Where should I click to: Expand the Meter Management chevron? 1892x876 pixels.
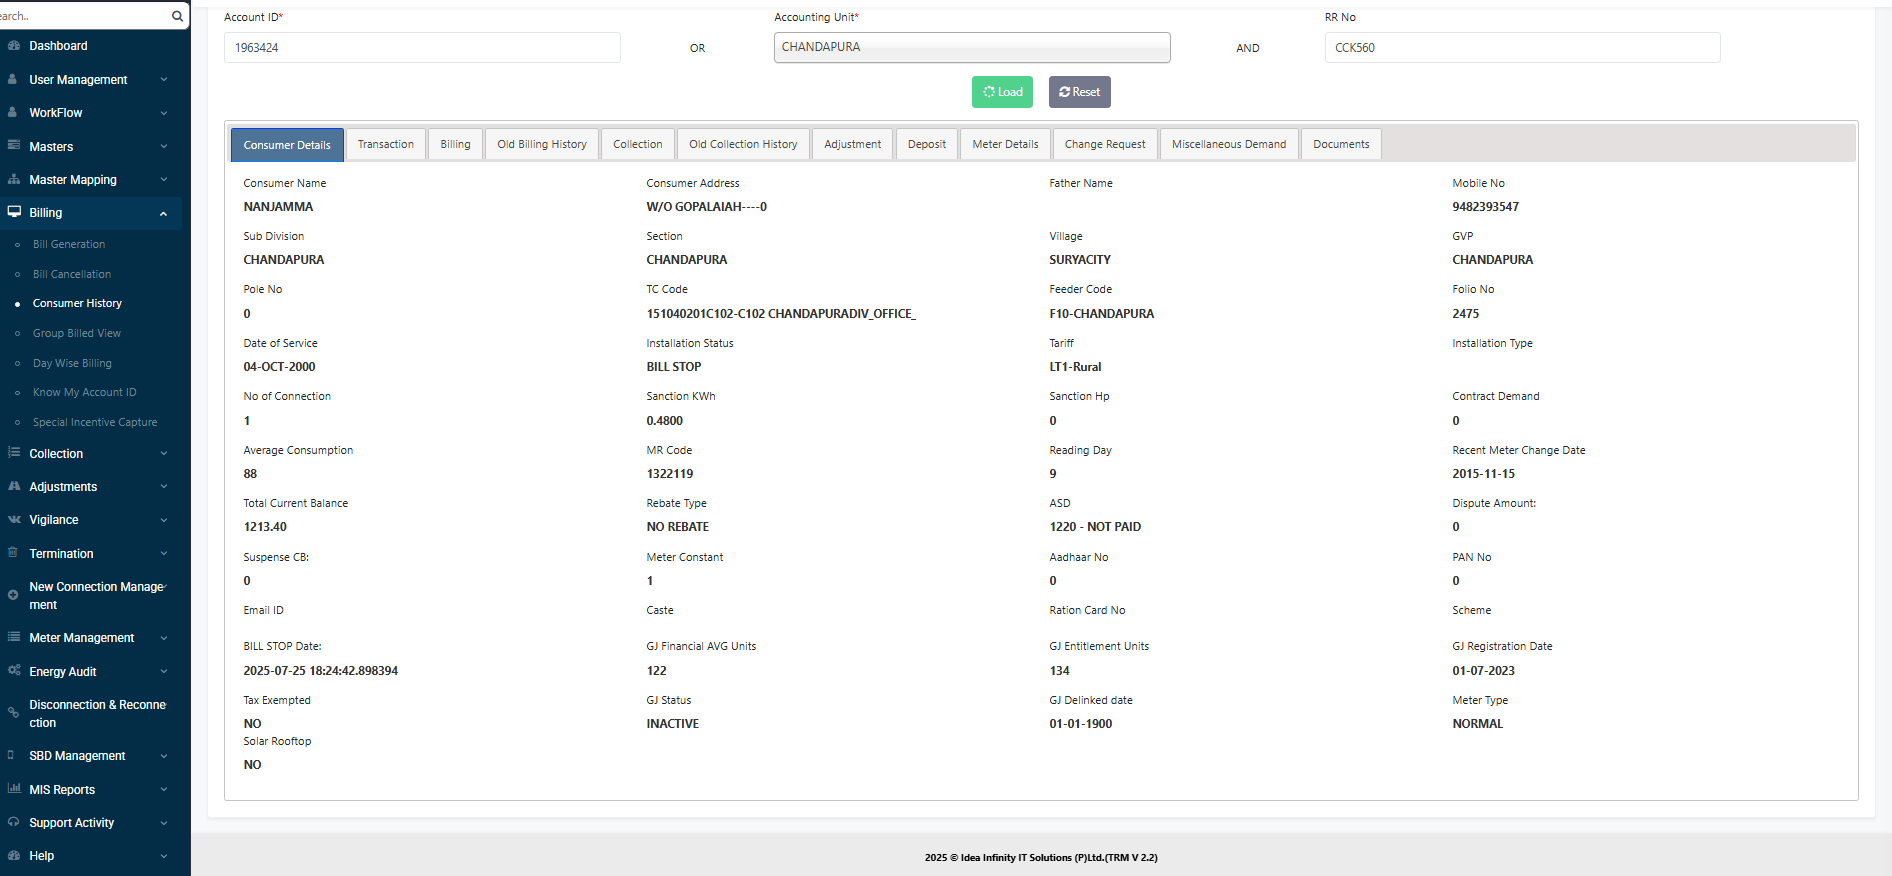coord(164,638)
